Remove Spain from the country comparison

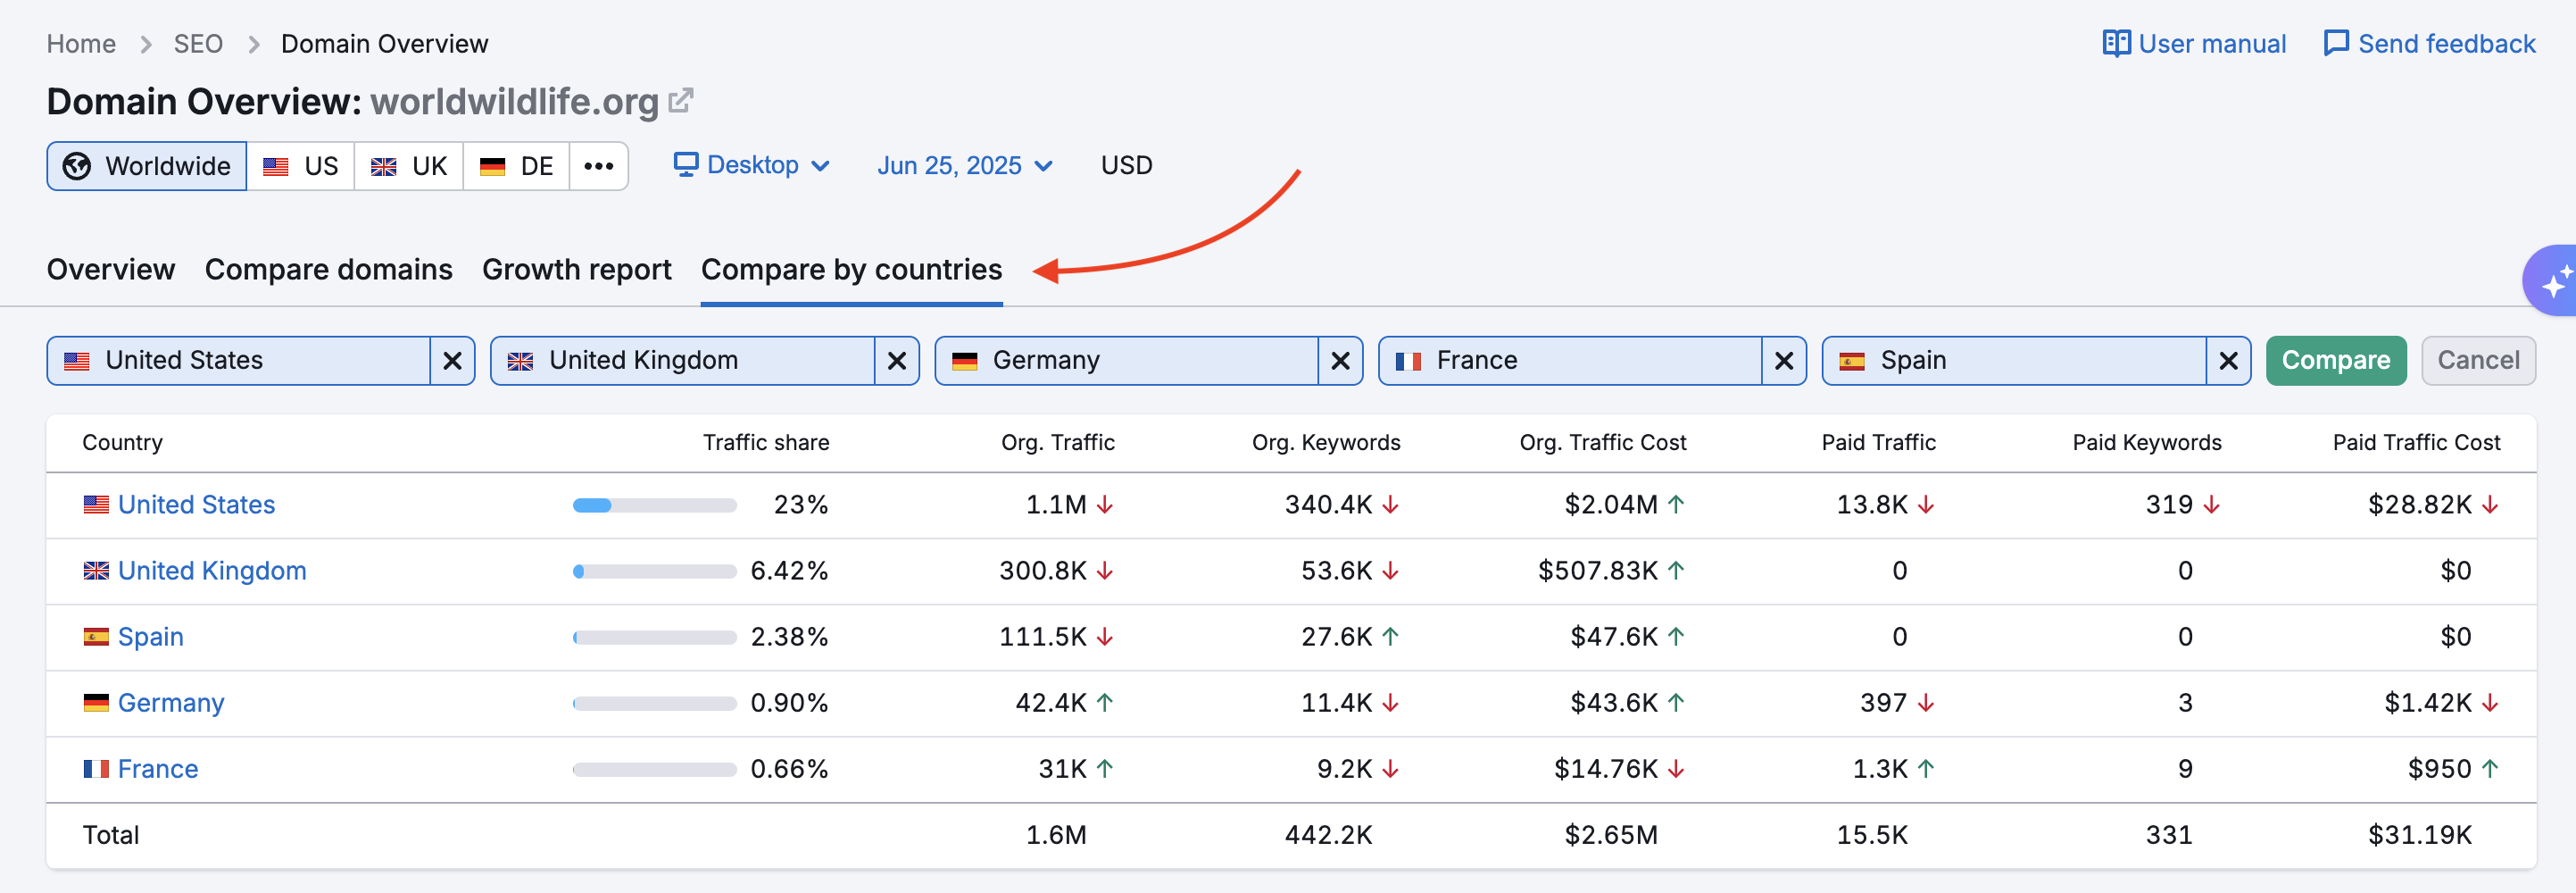(x=2229, y=360)
